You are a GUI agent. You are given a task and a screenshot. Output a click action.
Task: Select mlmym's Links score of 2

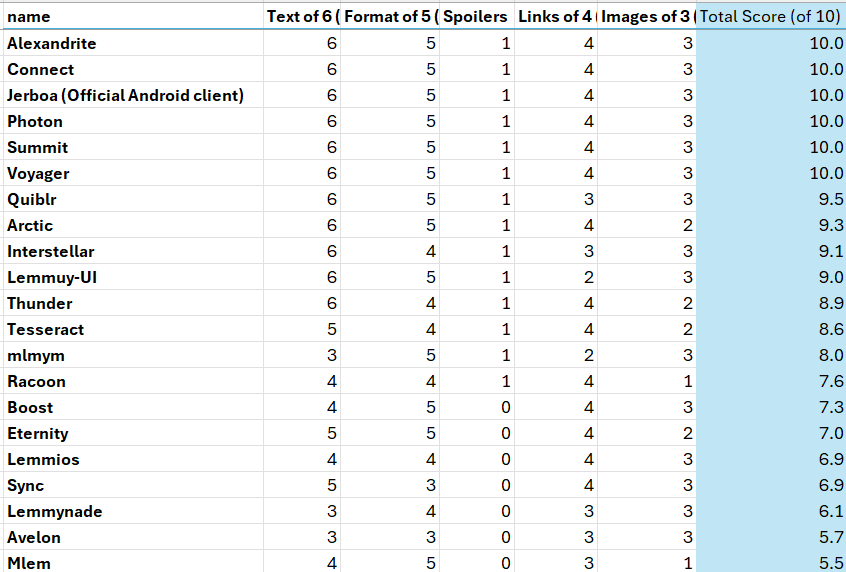point(556,355)
